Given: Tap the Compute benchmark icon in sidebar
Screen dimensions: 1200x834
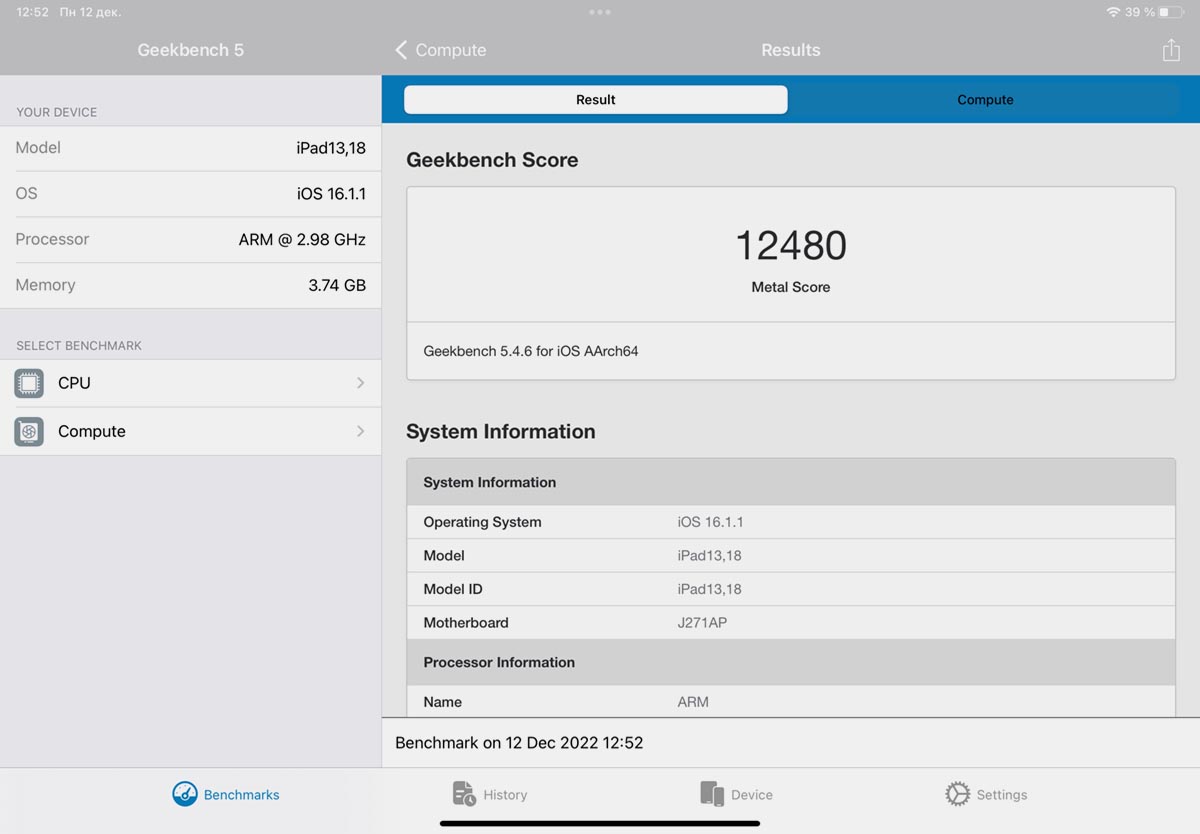Looking at the screenshot, I should 29,431.
